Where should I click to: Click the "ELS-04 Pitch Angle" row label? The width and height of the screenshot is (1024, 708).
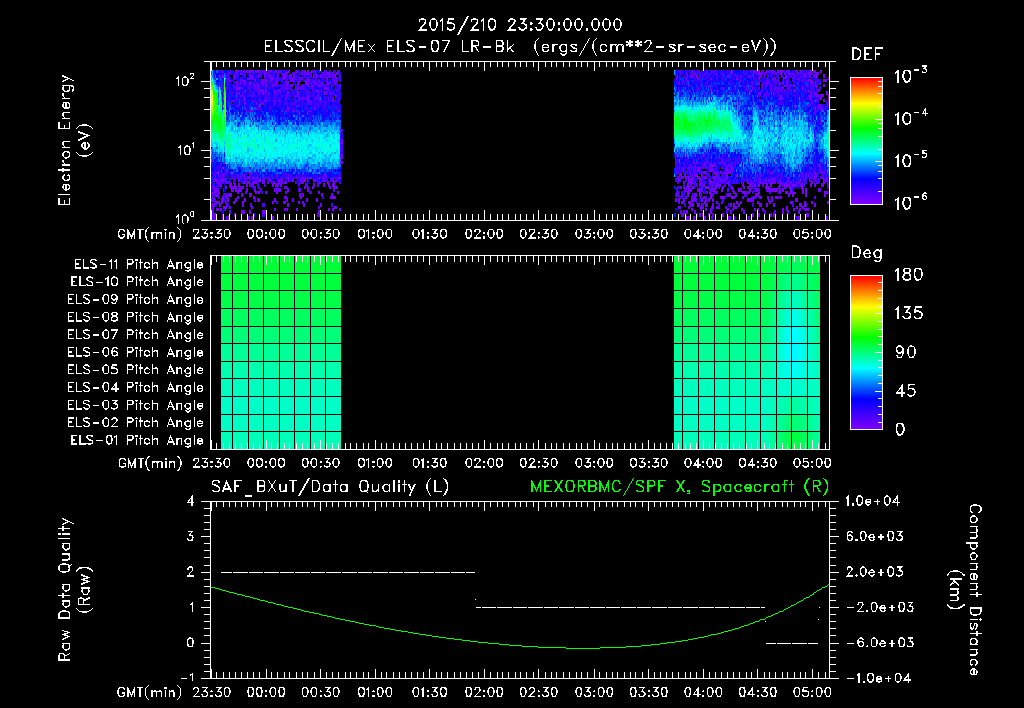pyautogui.click(x=136, y=388)
